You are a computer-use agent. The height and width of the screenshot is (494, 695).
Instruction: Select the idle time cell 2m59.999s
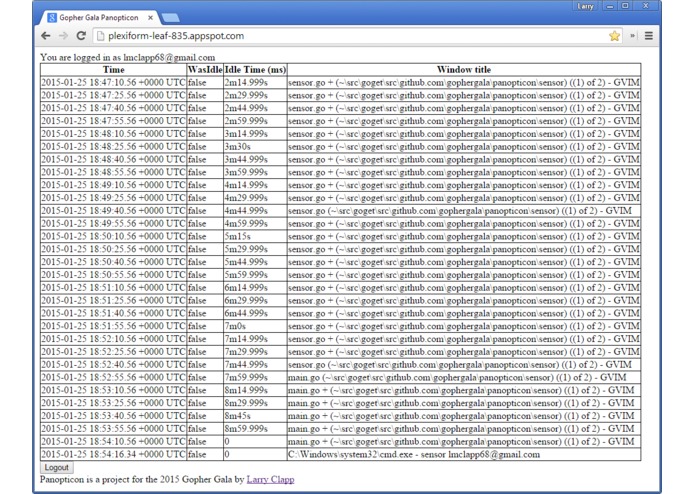pyautogui.click(x=255, y=121)
